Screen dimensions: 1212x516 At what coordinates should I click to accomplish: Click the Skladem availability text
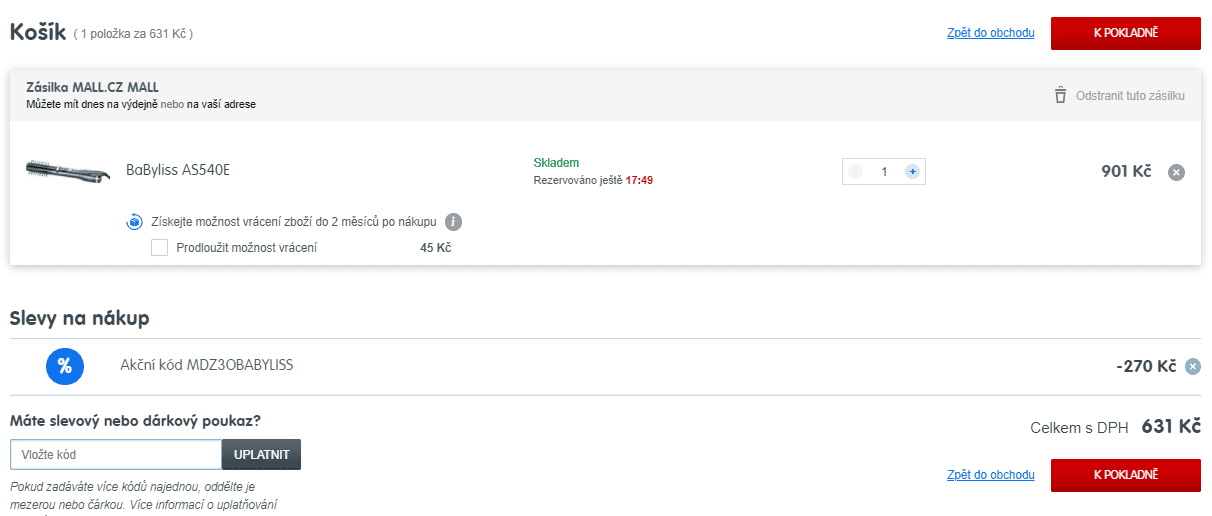[x=557, y=163]
